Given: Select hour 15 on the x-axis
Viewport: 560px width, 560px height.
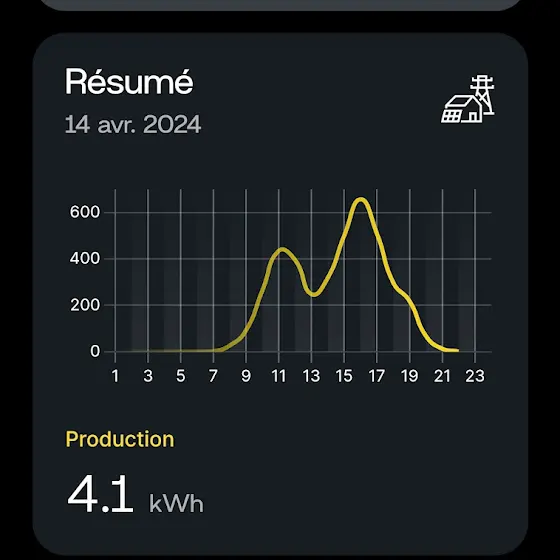Looking at the screenshot, I should click(344, 376).
